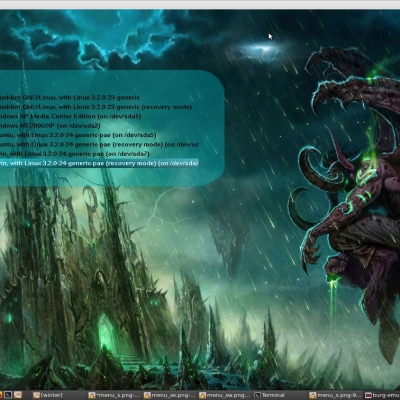Select Linux 3.2.0-23-generic entry without recovery mode
This screenshot has height=400, width=400.
70,98
